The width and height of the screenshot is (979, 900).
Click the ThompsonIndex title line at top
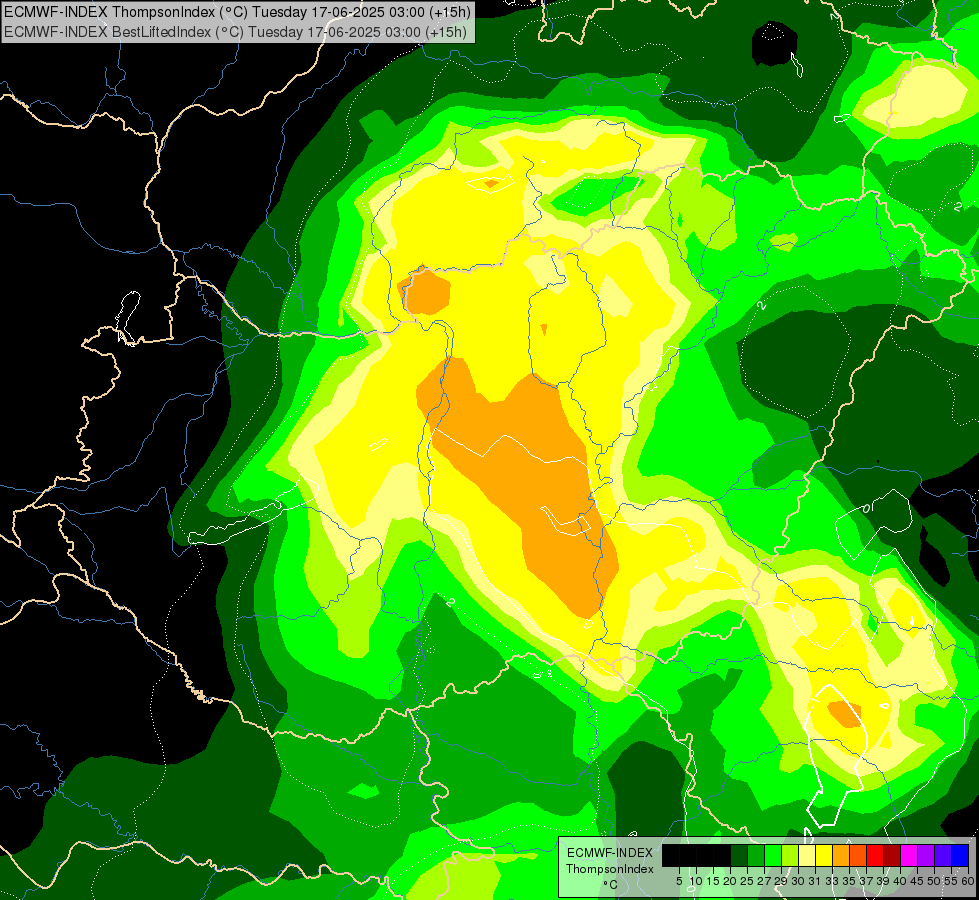tap(237, 12)
